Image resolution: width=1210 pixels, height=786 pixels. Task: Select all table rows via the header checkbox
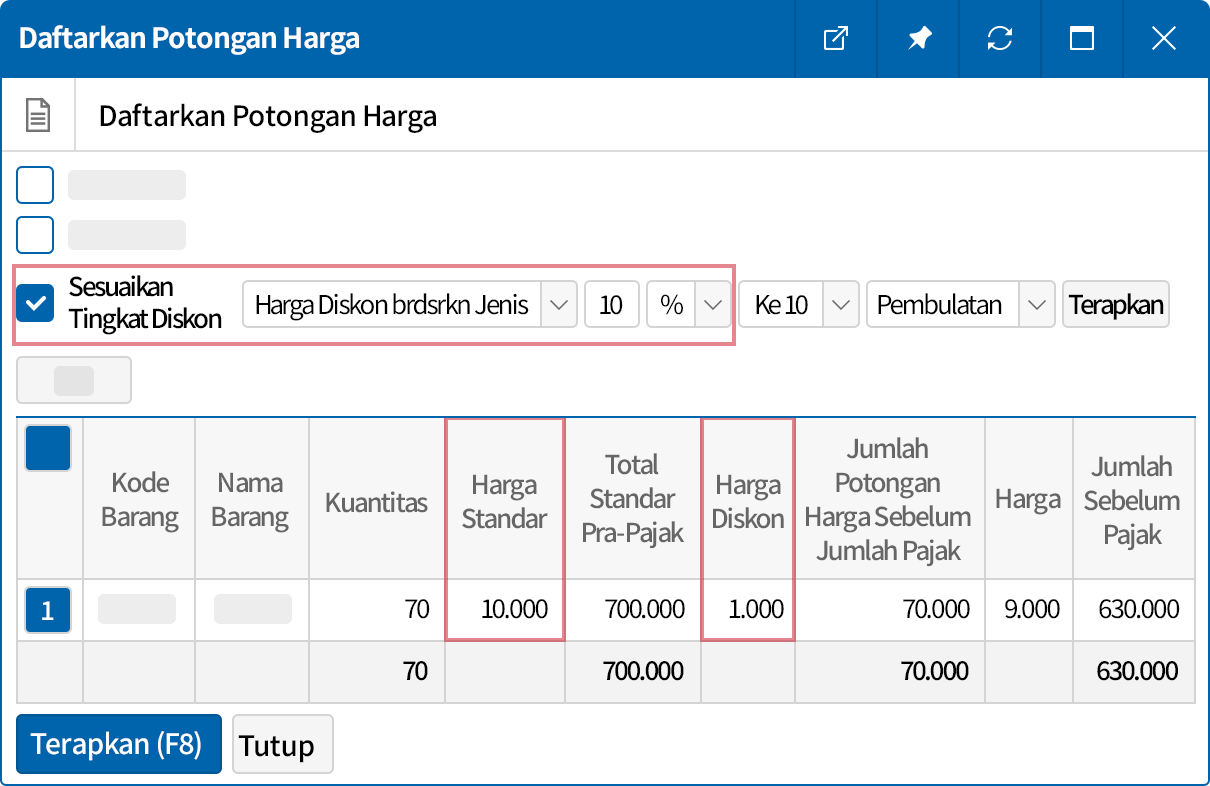point(48,448)
